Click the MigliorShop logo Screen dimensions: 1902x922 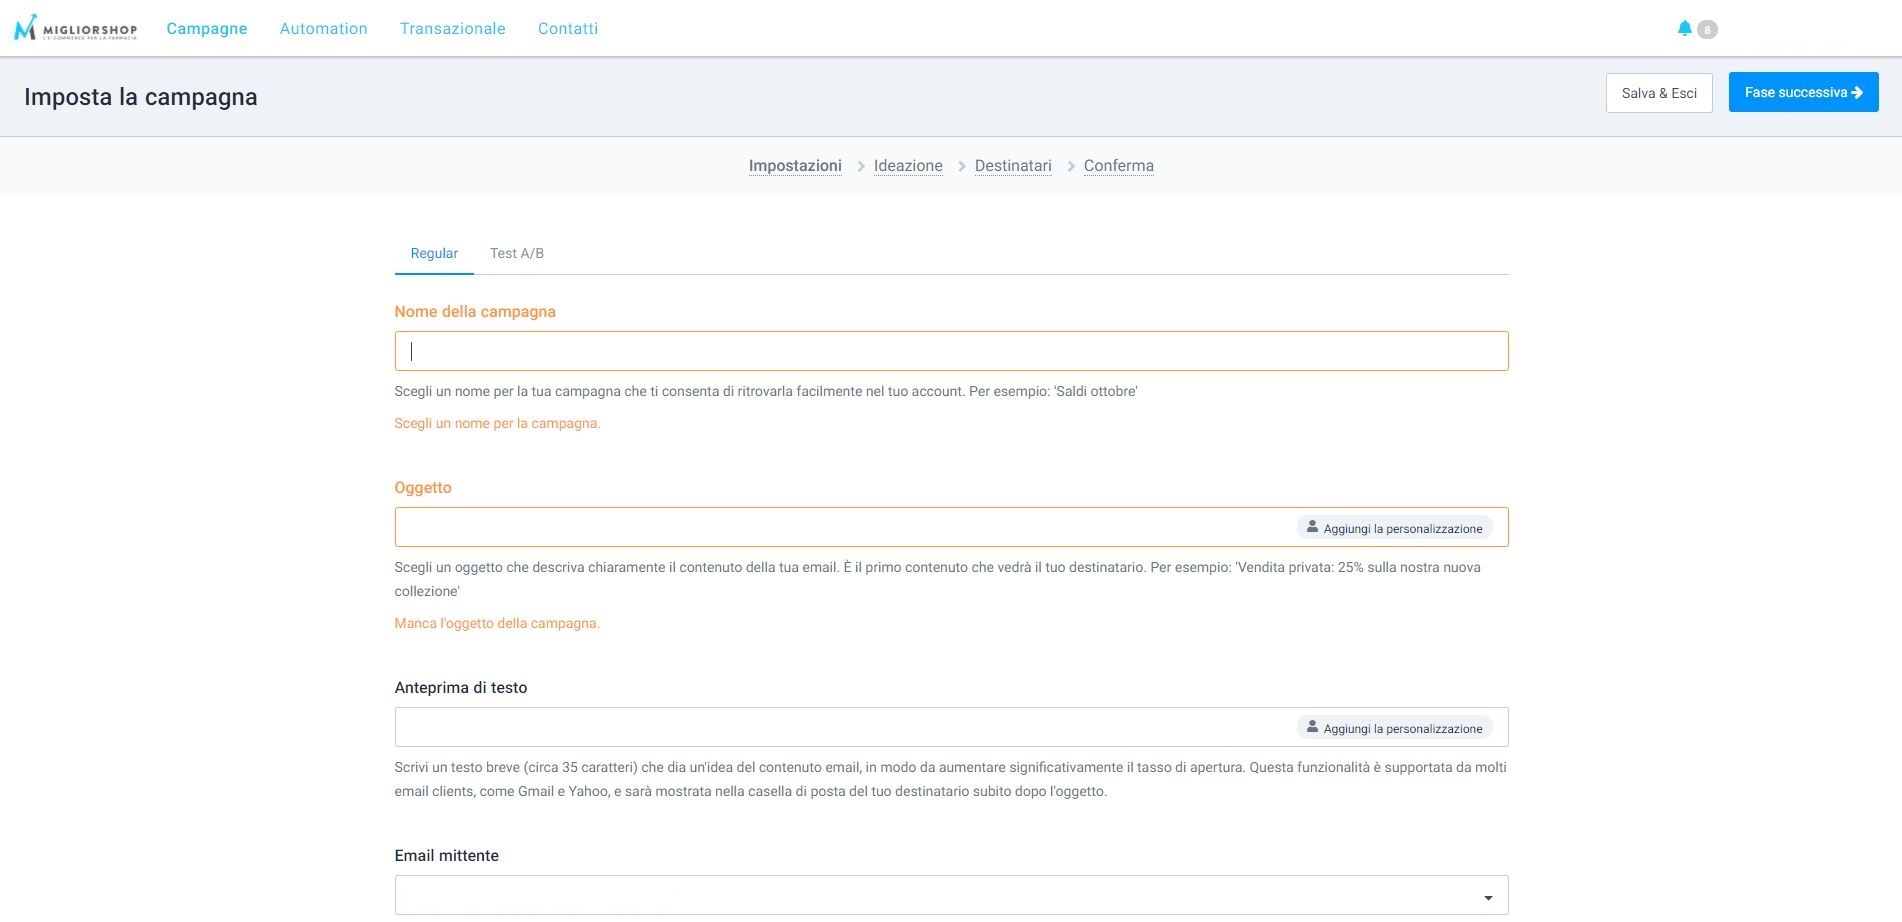[x=75, y=28]
